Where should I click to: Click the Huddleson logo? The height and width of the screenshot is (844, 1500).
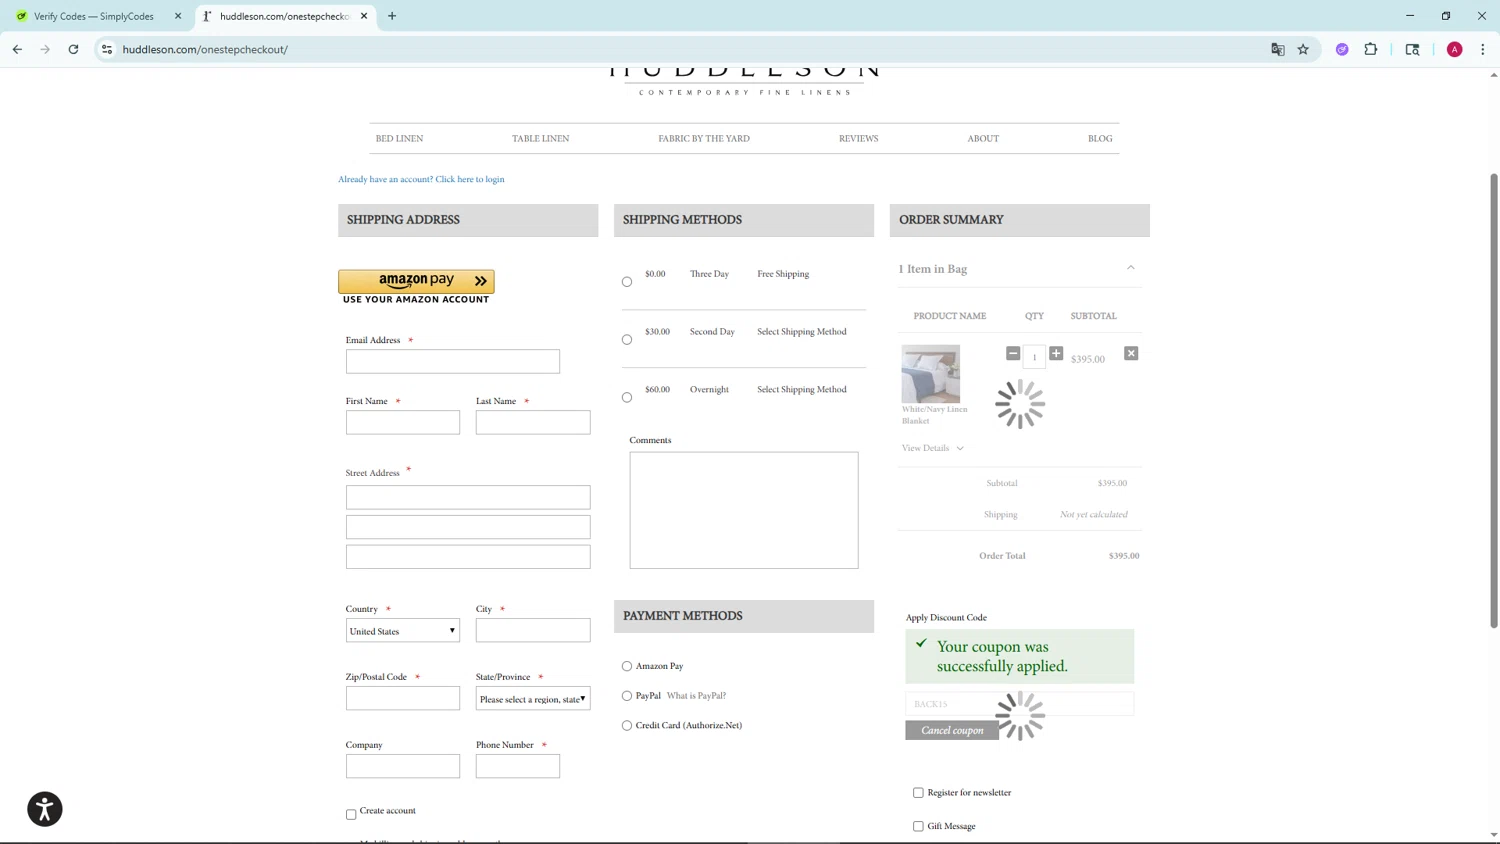(745, 80)
